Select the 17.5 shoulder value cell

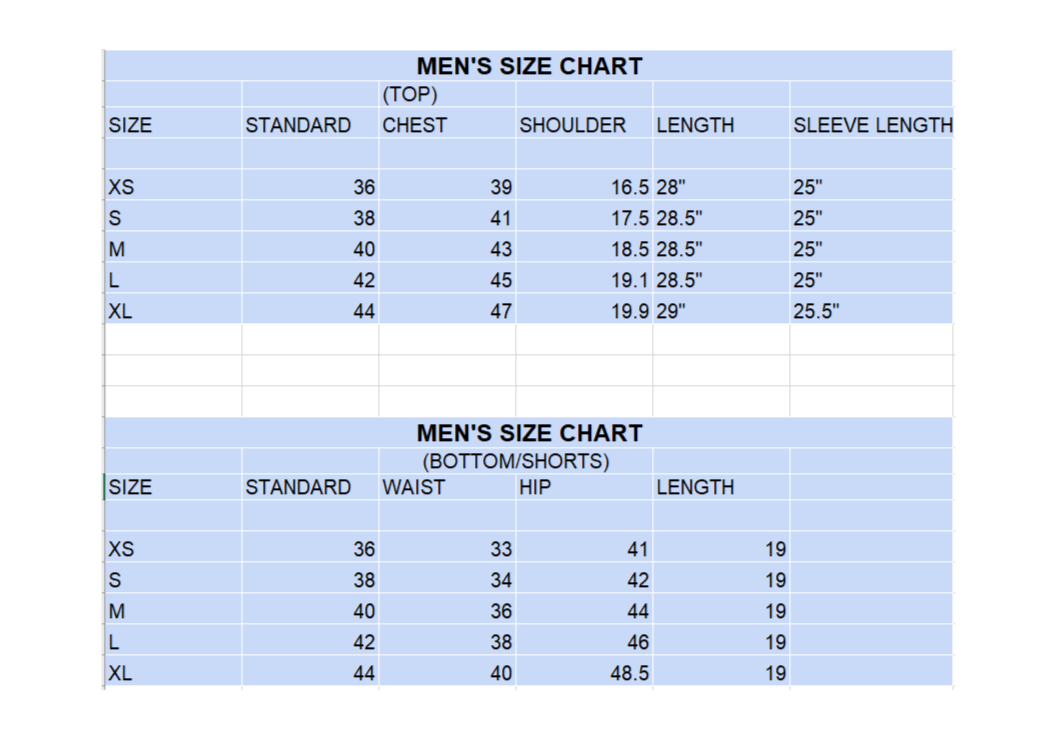coord(630,218)
